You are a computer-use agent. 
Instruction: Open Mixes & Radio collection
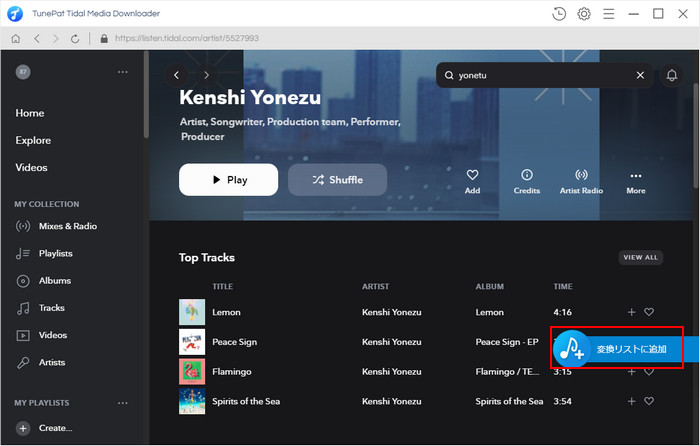pos(56,226)
